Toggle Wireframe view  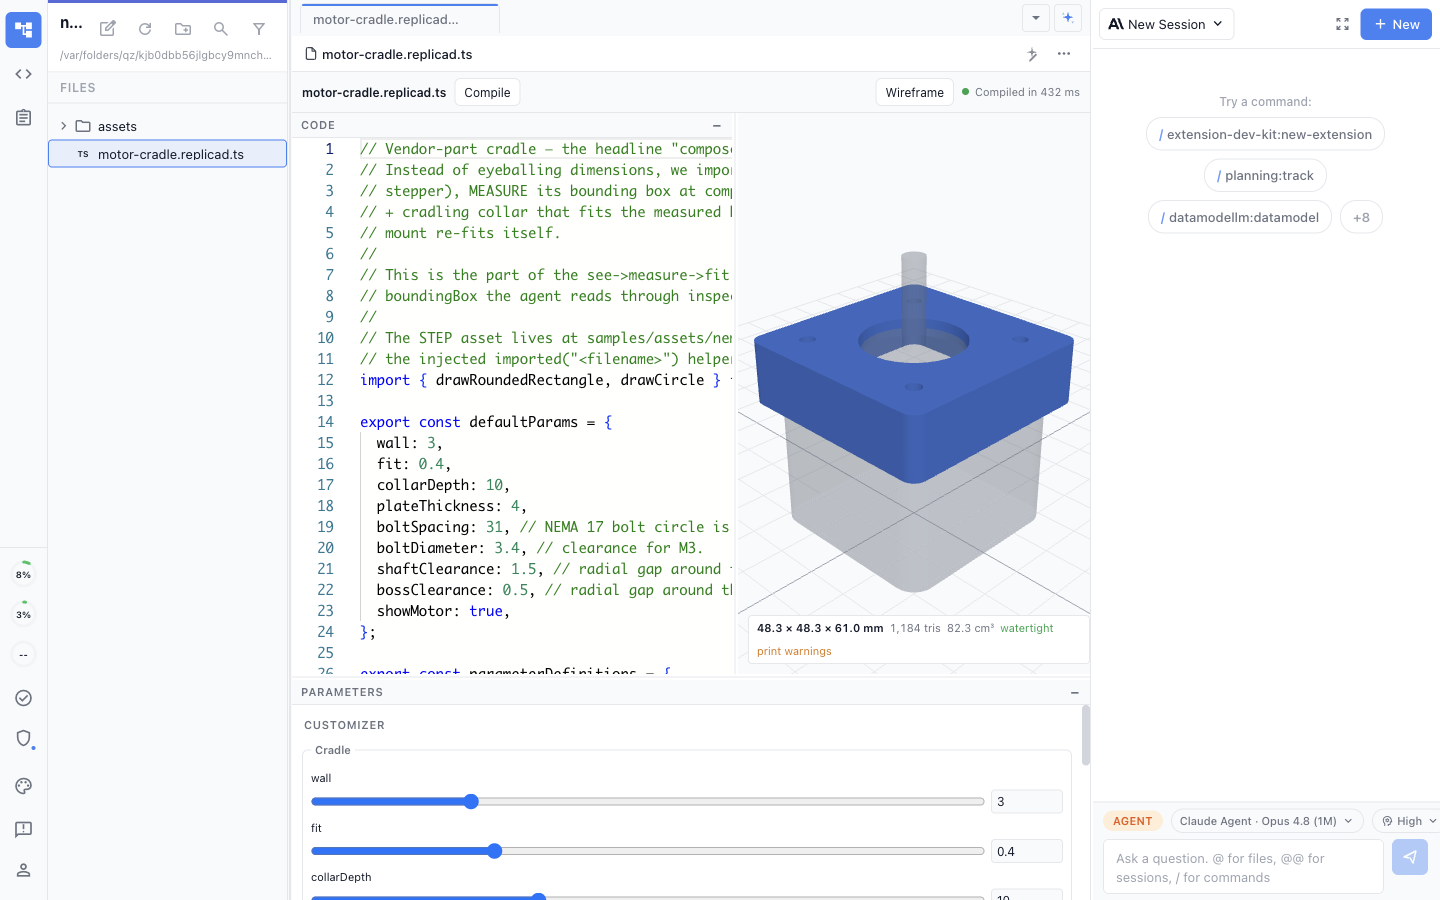point(914,92)
